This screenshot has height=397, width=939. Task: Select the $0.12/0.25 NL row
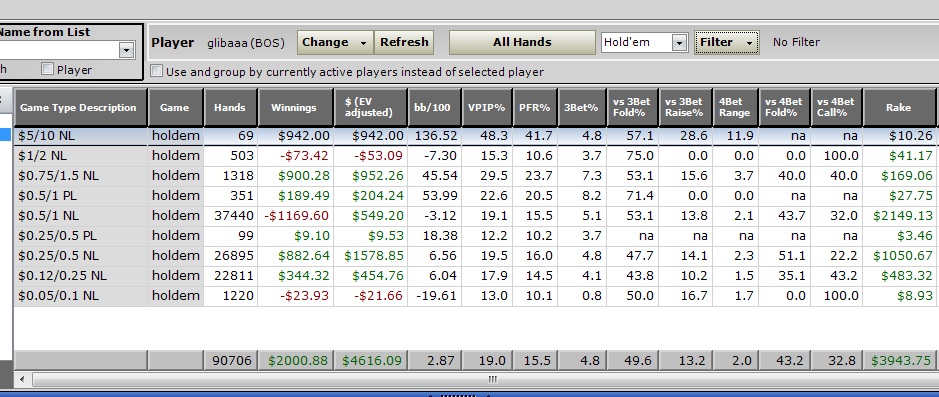pyautogui.click(x=474, y=275)
